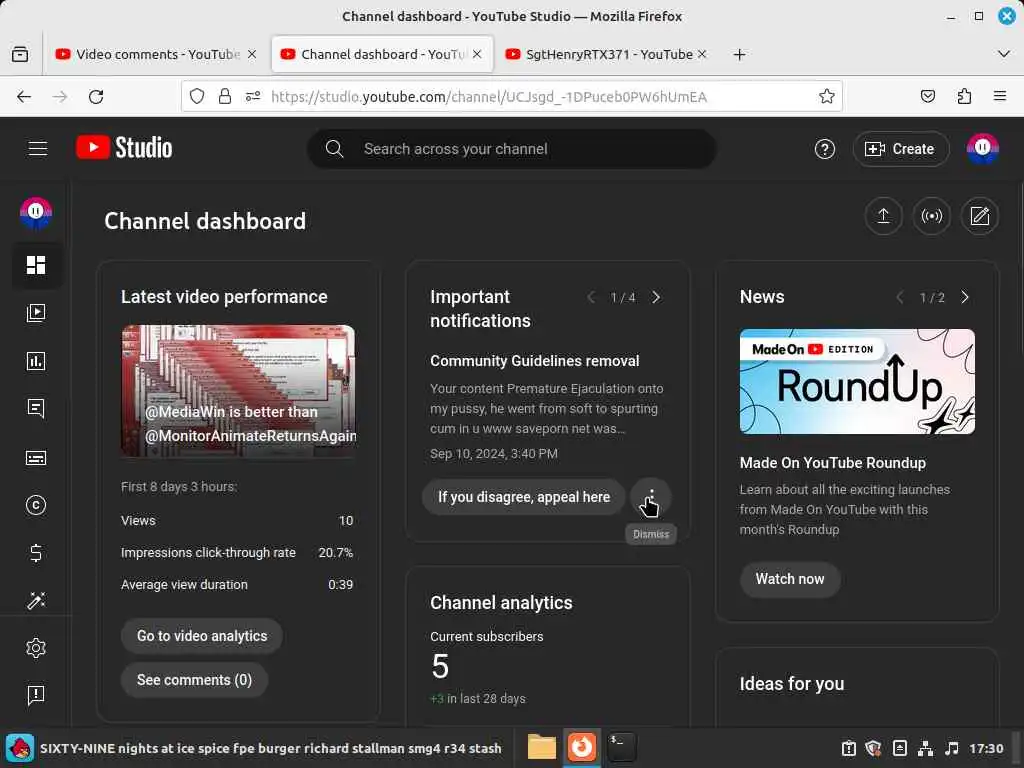
Task: Open a new browser tab
Action: [x=739, y=54]
